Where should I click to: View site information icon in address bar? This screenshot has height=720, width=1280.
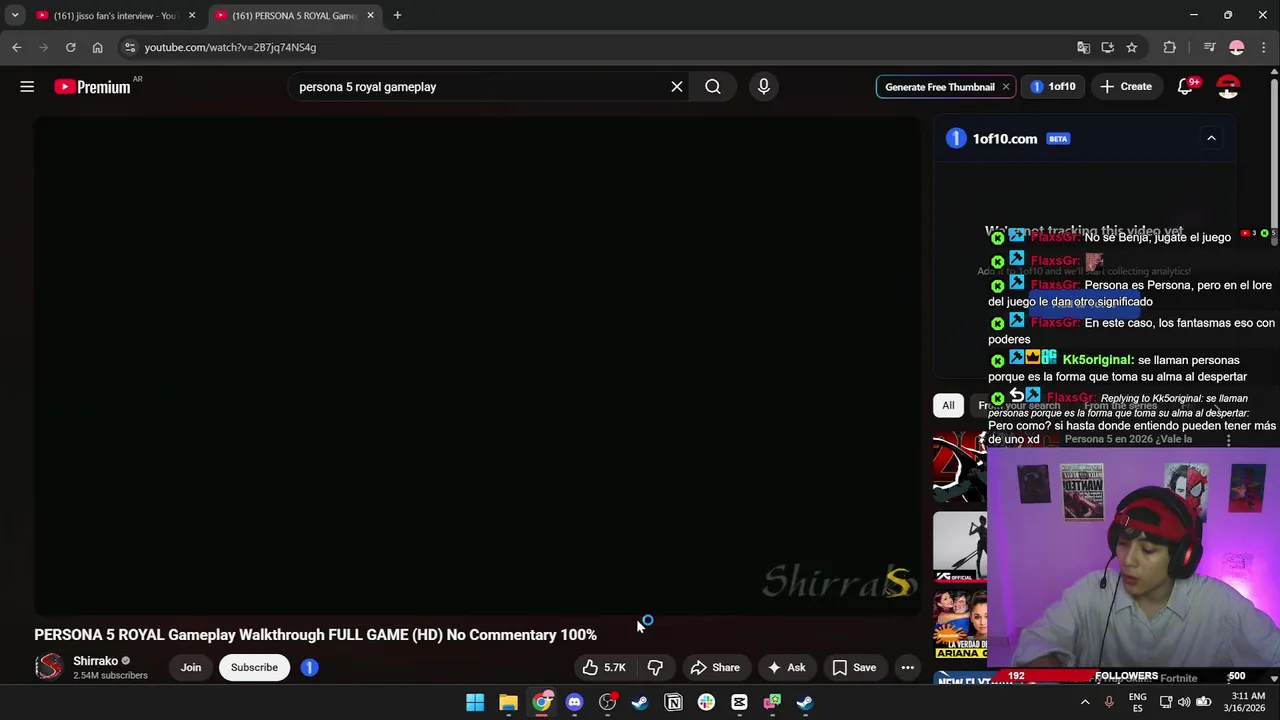(129, 47)
